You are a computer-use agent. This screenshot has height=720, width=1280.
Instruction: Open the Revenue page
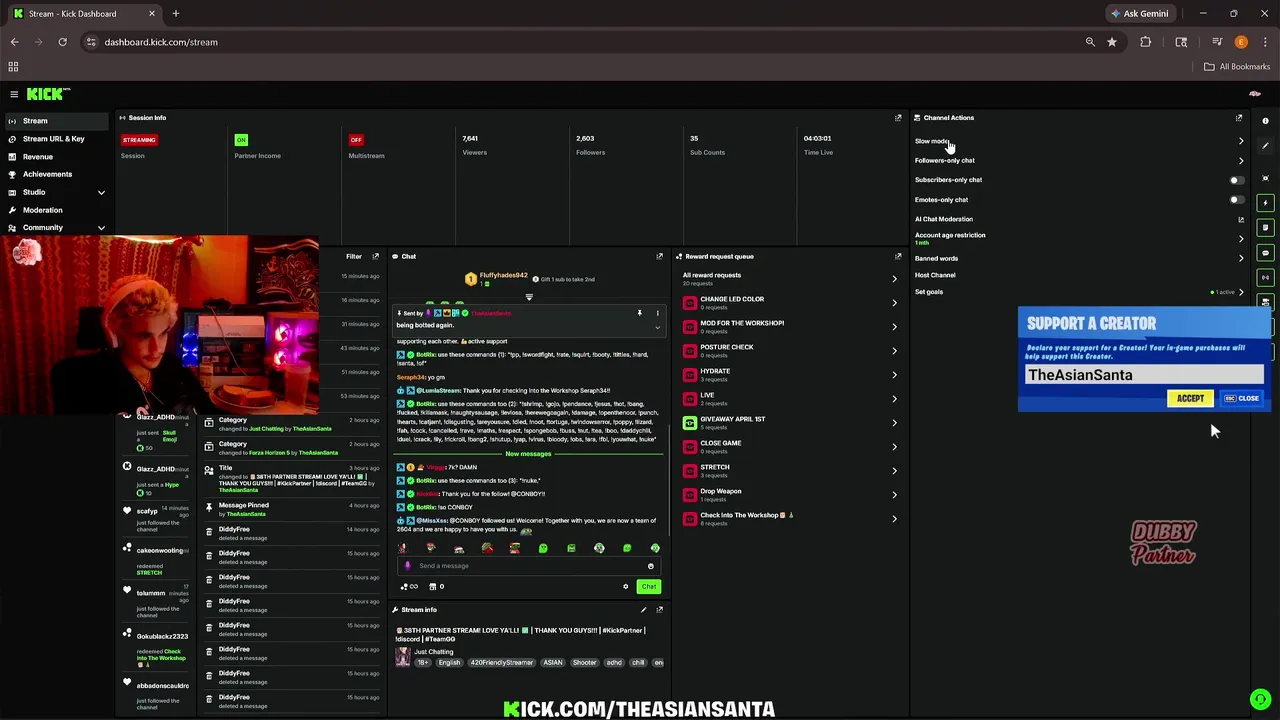[x=58, y=157]
